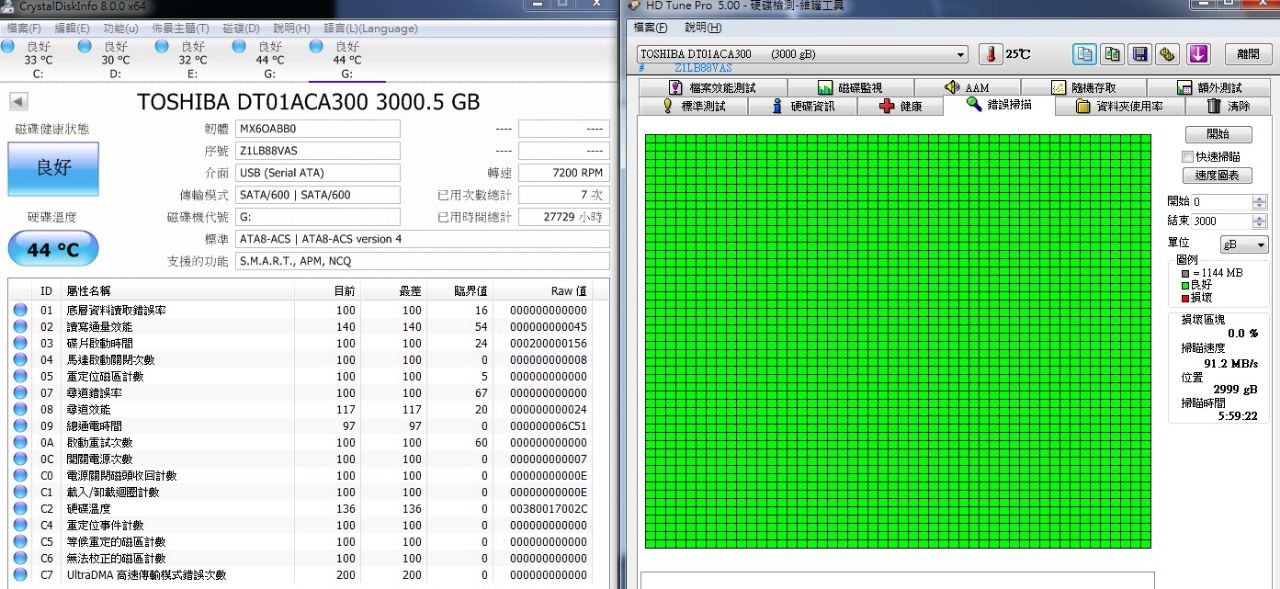This screenshot has height=589, width=1280.
Task: Click the 良好 health status box
Action: (53, 168)
